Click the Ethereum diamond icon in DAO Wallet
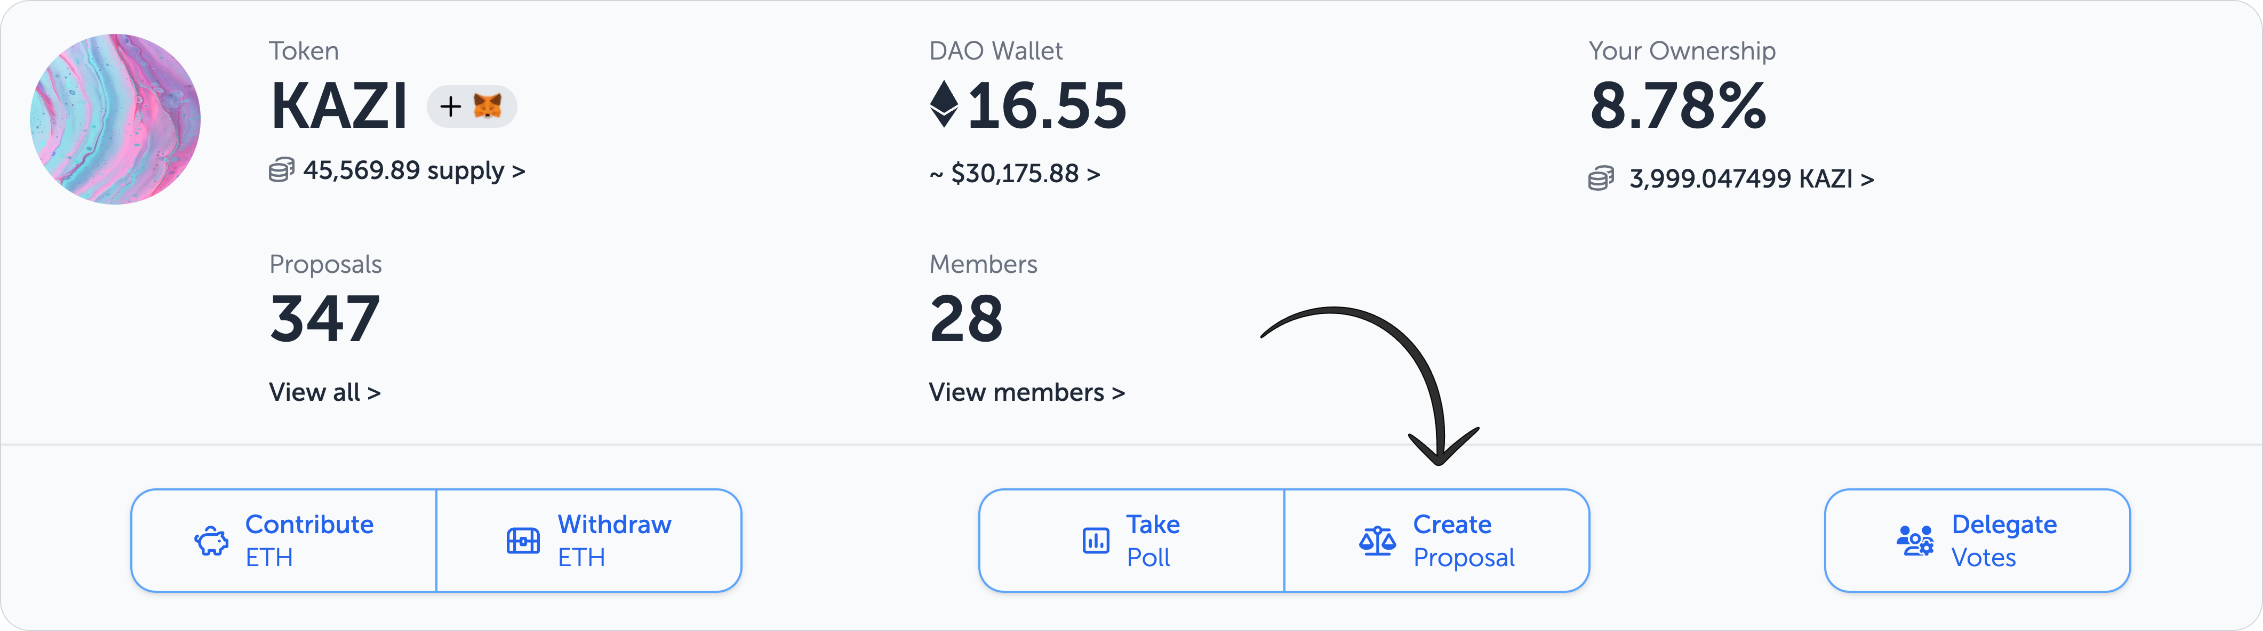Viewport: 2263px width, 631px height. coord(943,105)
